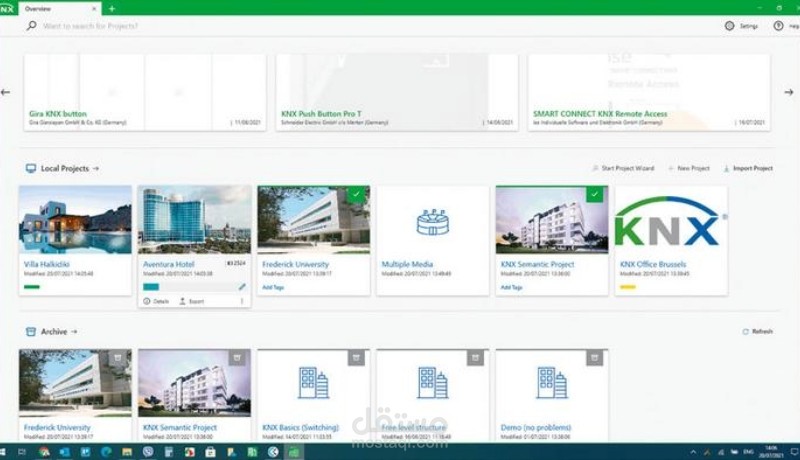
Task: Open a new tab with plus button
Action: pyautogui.click(x=112, y=9)
